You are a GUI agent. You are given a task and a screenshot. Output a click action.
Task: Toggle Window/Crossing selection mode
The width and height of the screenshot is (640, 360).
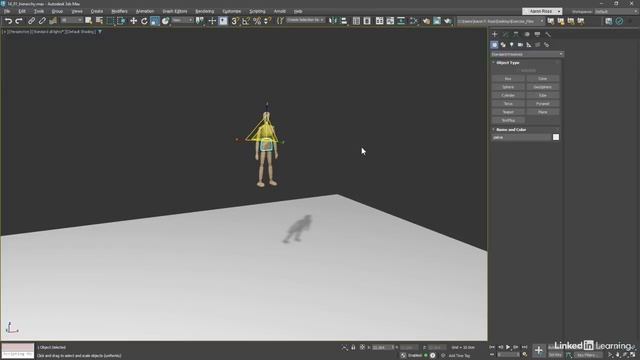click(x=121, y=21)
